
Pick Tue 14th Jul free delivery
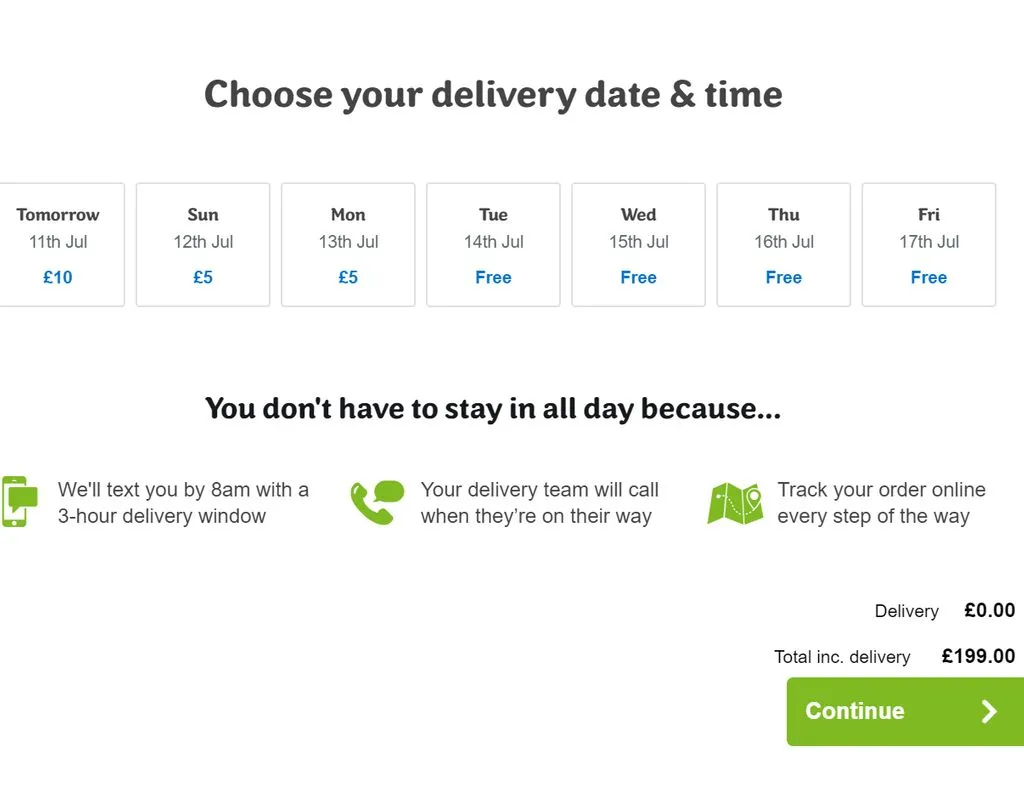[x=493, y=244]
